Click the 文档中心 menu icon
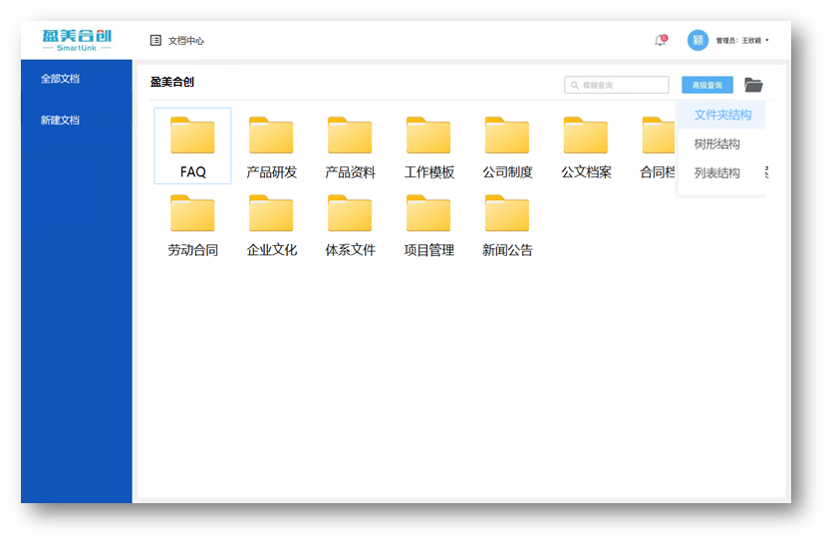Screen dimensions: 833x545 pos(156,41)
